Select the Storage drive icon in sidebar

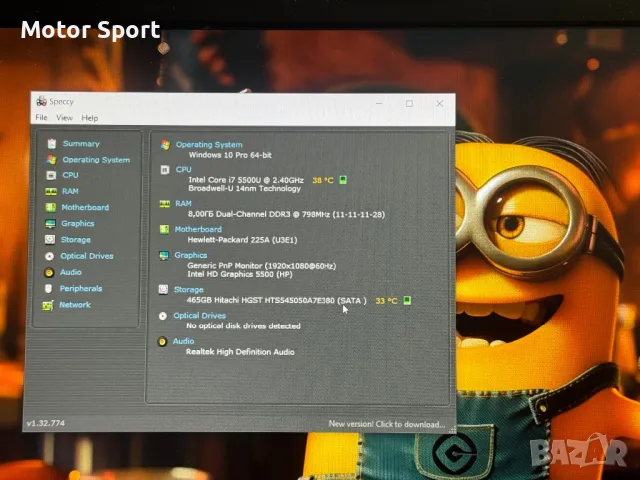49,240
